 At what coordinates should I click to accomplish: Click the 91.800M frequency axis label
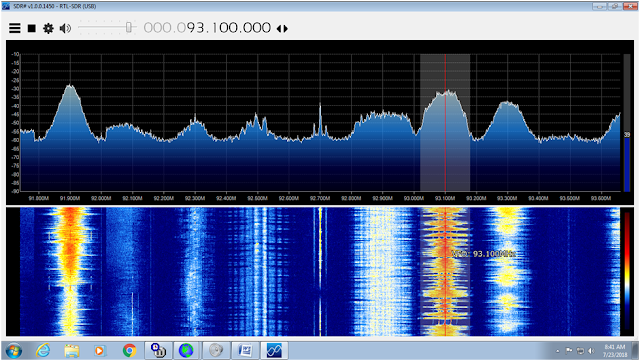[39, 198]
